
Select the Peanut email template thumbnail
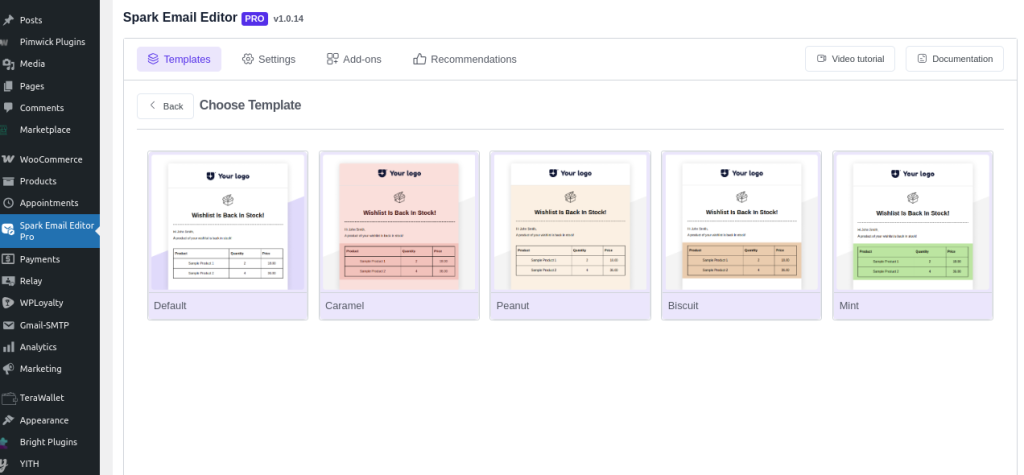(570, 222)
